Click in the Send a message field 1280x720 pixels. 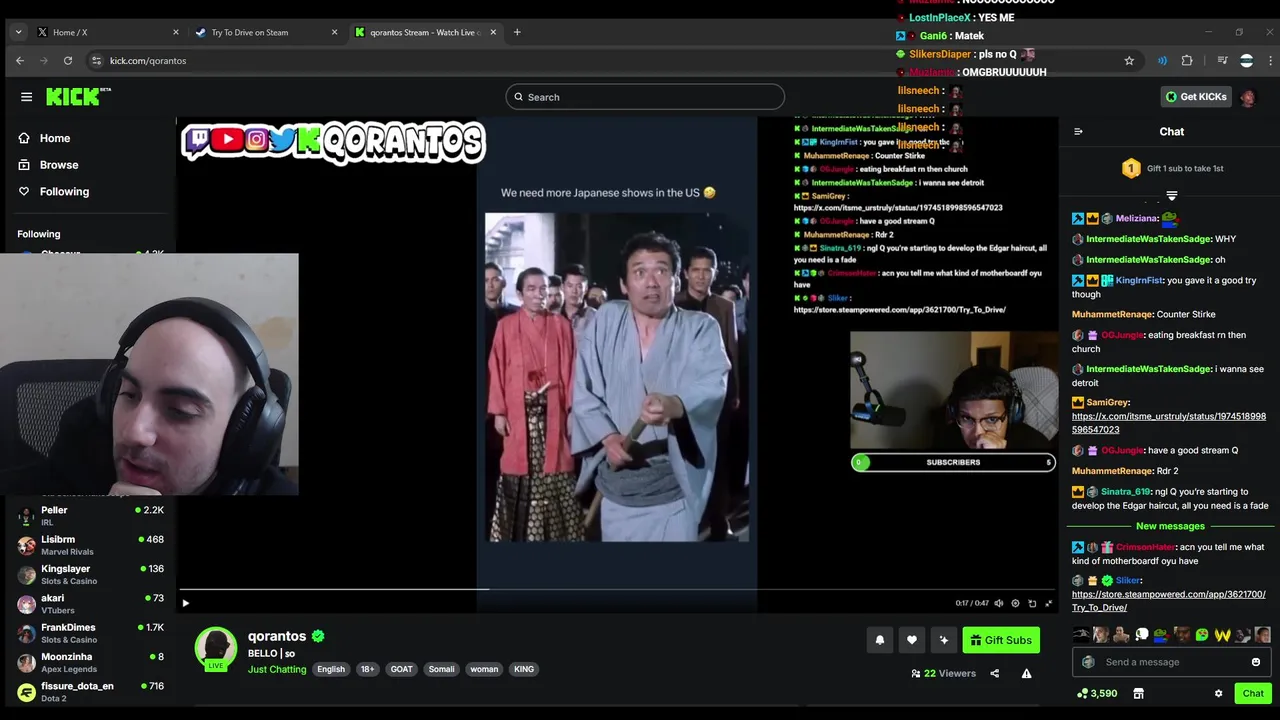(1170, 662)
